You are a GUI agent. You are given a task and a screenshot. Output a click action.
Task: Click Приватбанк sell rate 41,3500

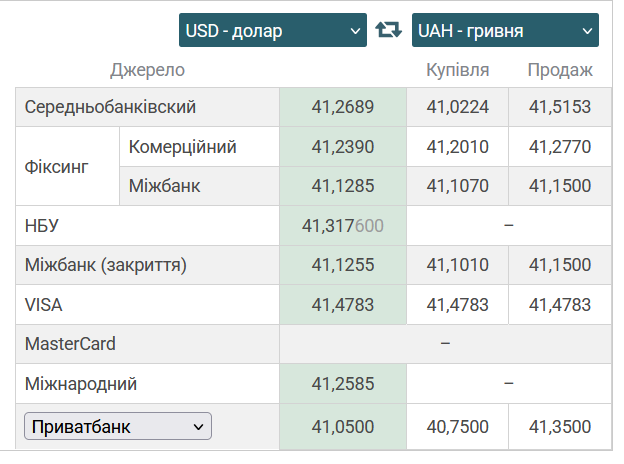(560, 427)
